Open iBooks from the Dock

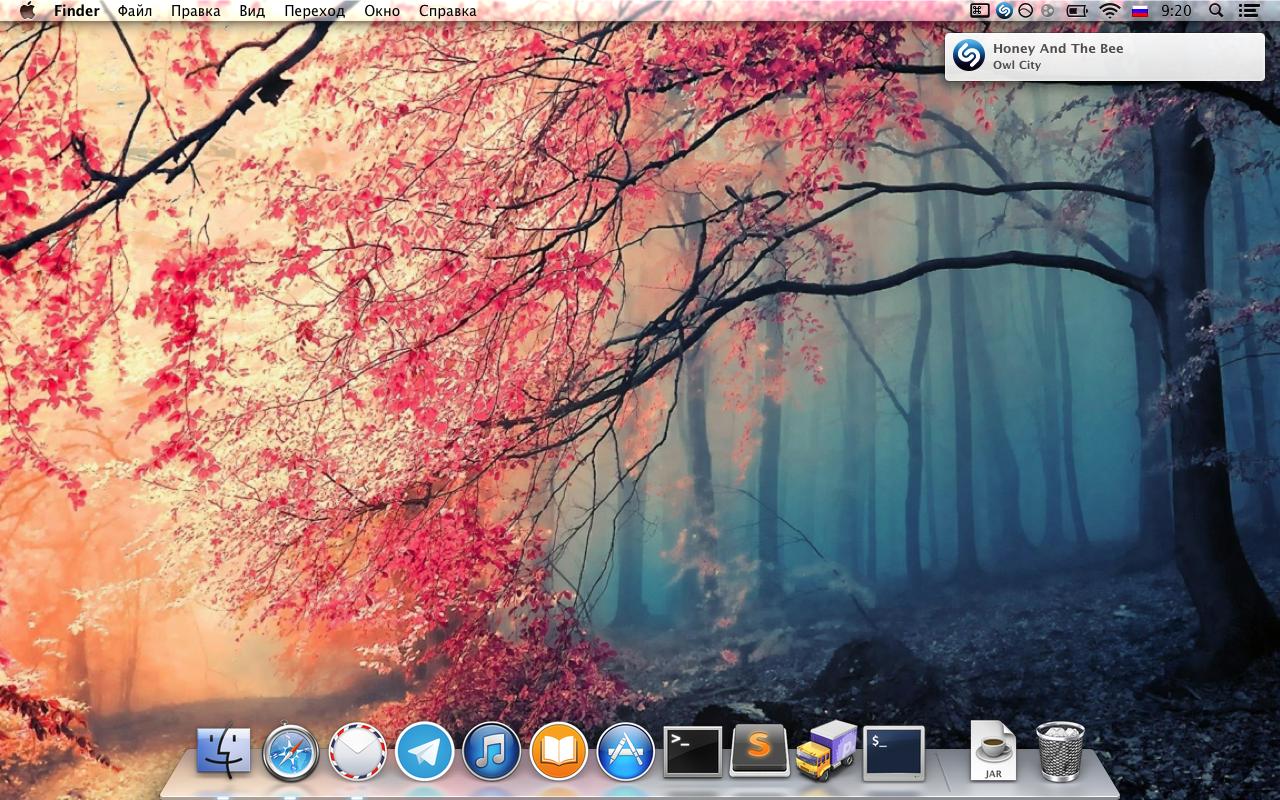tap(559, 752)
